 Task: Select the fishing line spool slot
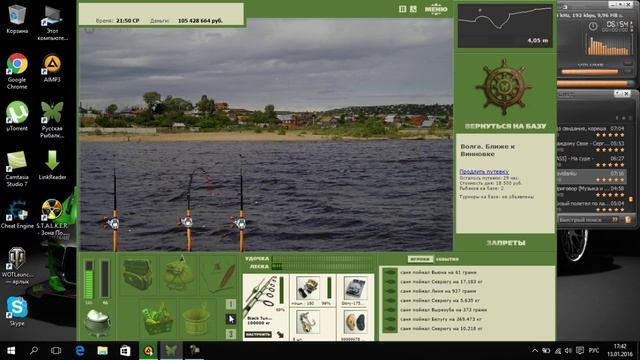[355, 288]
